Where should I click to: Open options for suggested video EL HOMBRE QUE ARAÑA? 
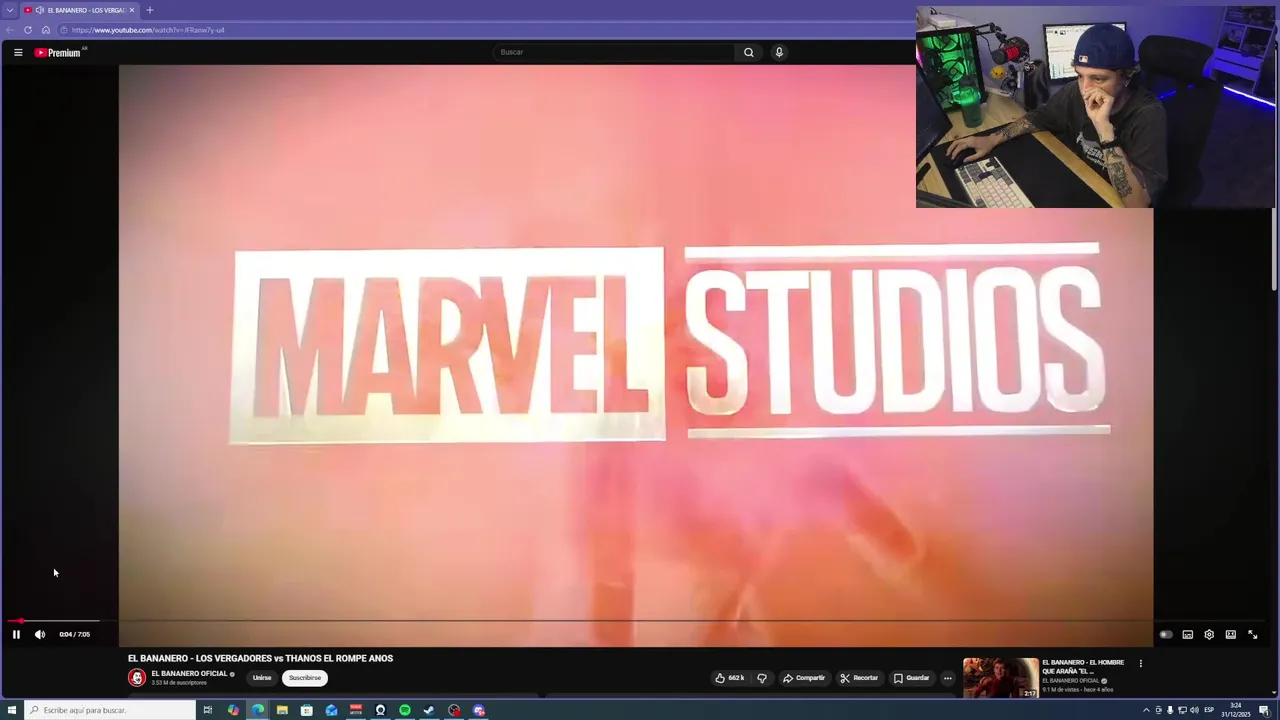coord(1140,663)
